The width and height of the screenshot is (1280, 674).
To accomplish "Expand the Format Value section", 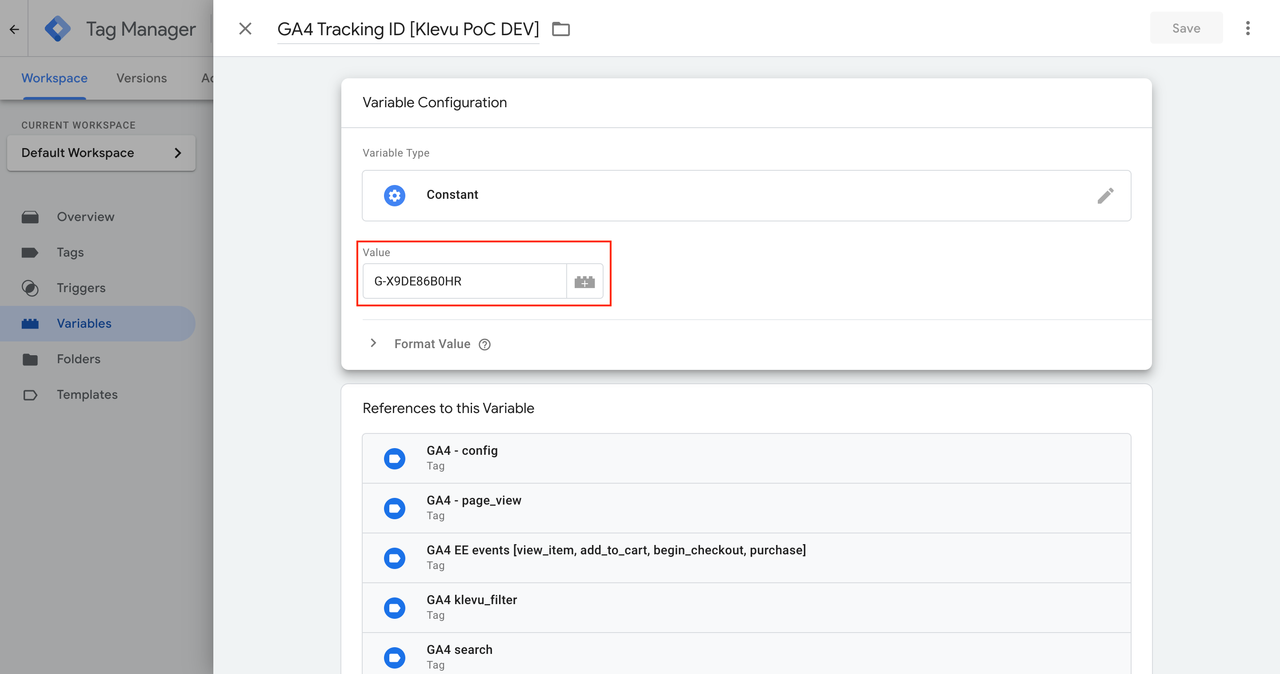I will [373, 343].
